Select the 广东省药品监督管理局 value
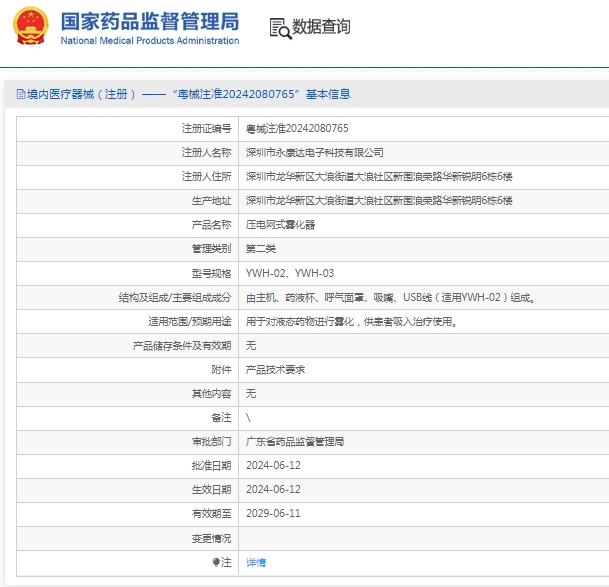Viewport: 609px width, 587px height. (x=295, y=442)
